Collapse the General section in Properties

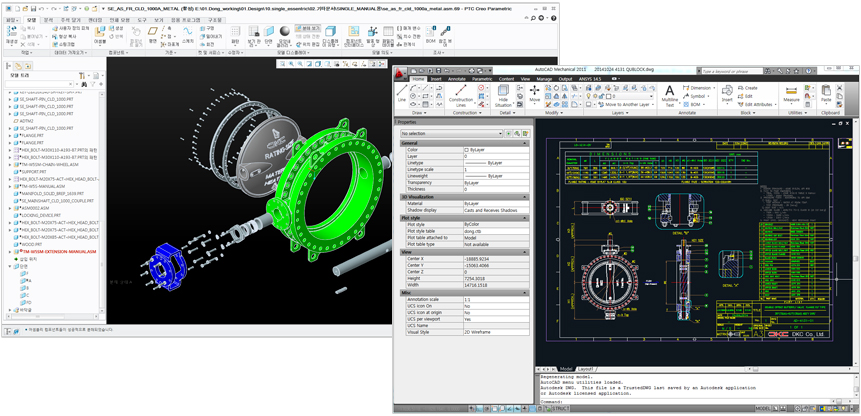click(x=525, y=143)
